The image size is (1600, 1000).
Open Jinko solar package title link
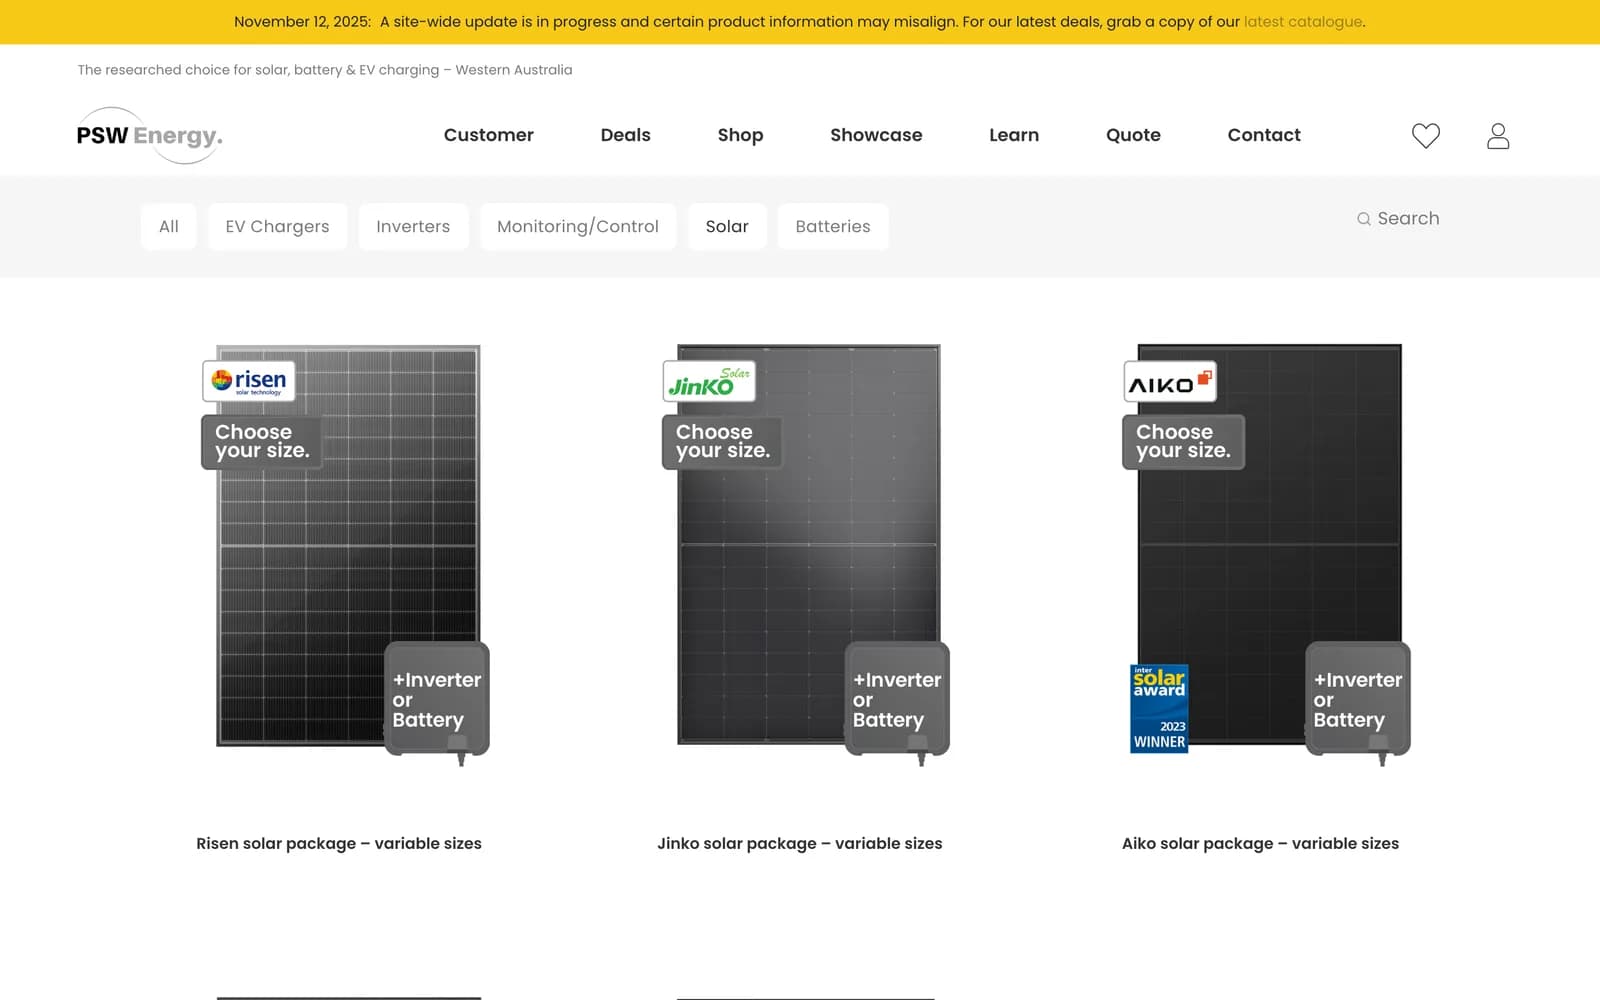(x=800, y=844)
